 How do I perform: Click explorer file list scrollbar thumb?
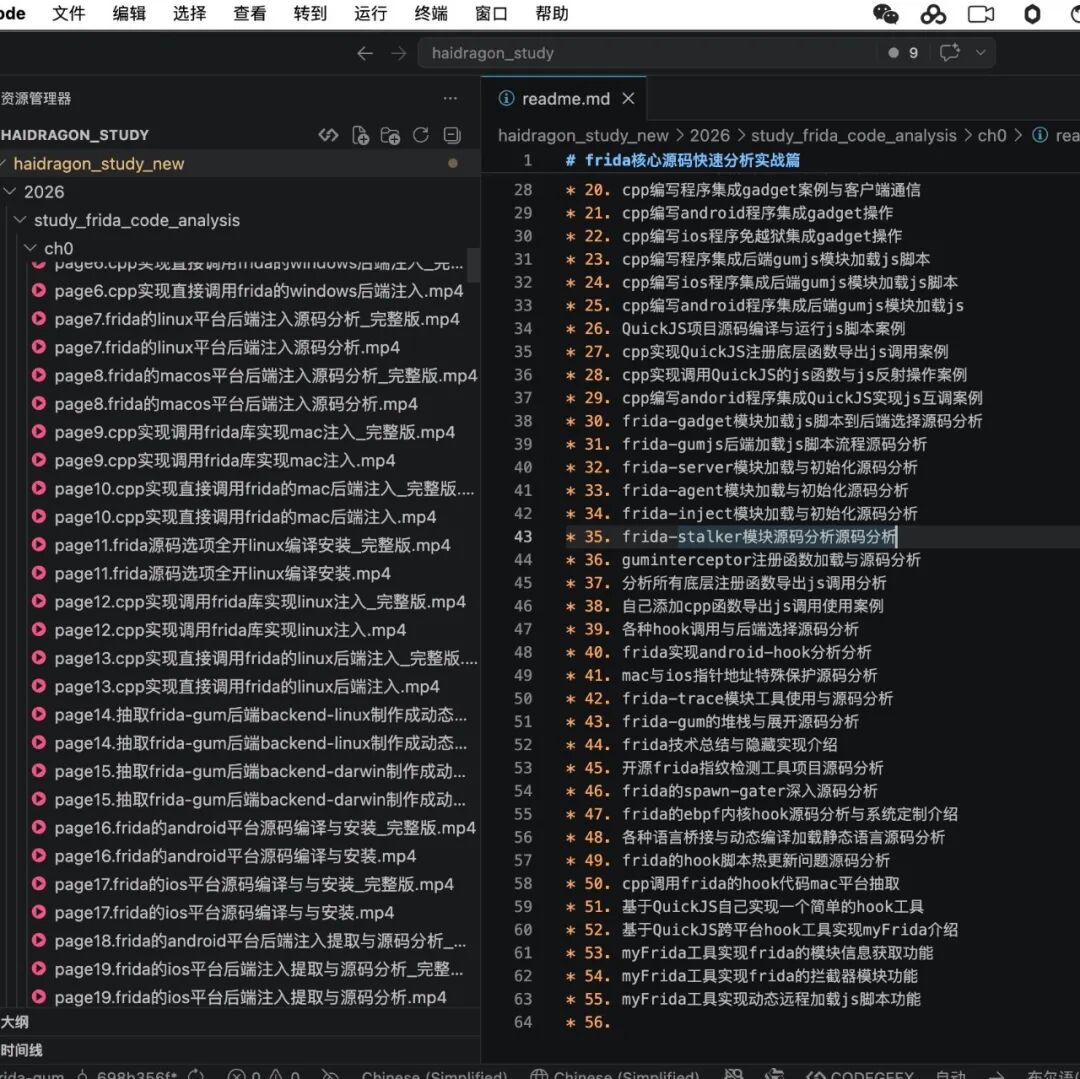[473, 265]
